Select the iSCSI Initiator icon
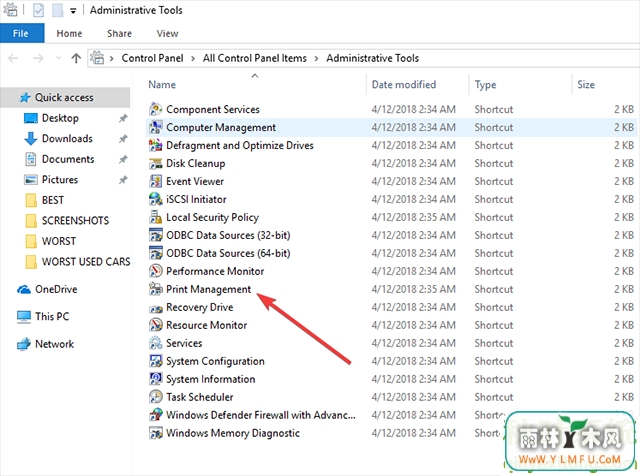The height and width of the screenshot is (476, 640). click(156, 199)
